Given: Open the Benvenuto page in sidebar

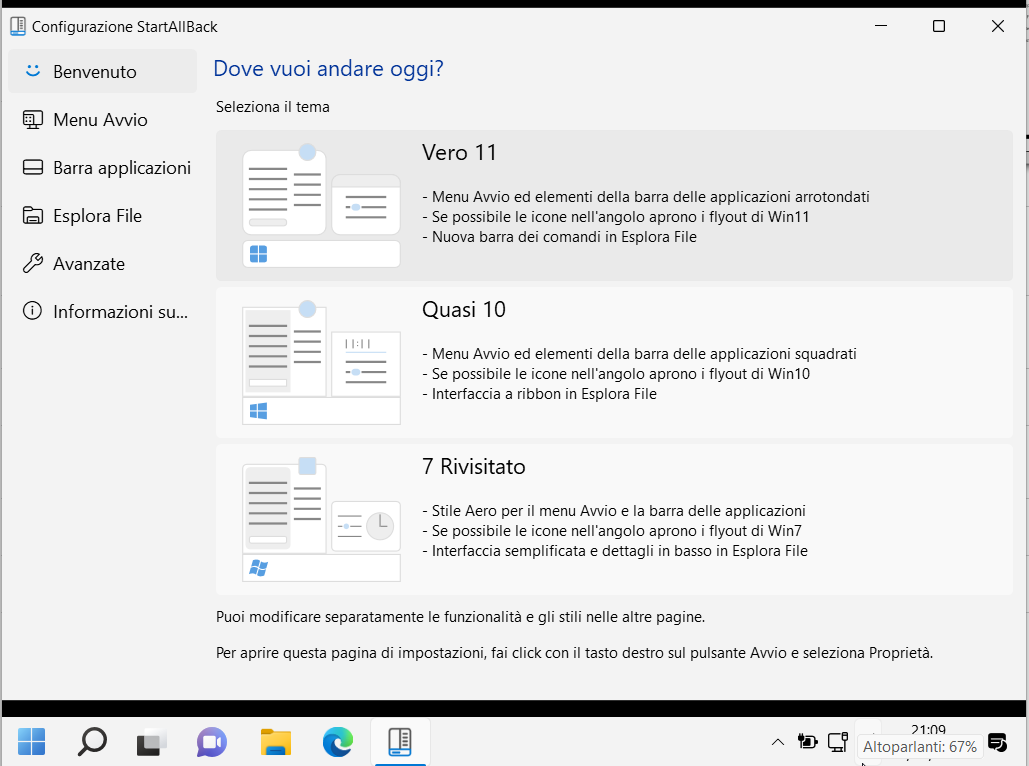Looking at the screenshot, I should (x=102, y=72).
